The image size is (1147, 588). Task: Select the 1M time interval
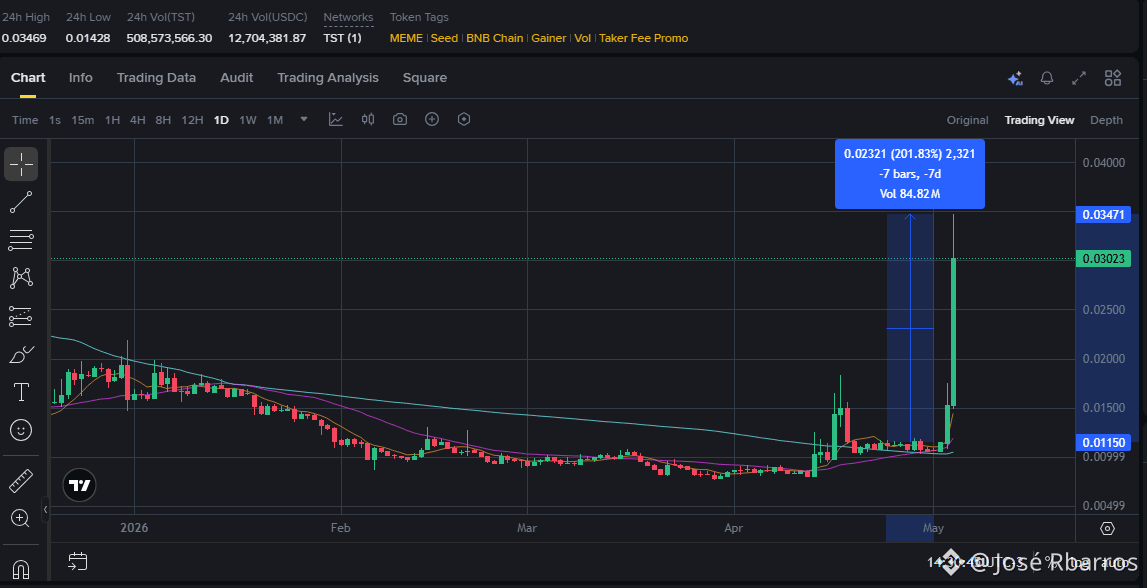(x=275, y=120)
